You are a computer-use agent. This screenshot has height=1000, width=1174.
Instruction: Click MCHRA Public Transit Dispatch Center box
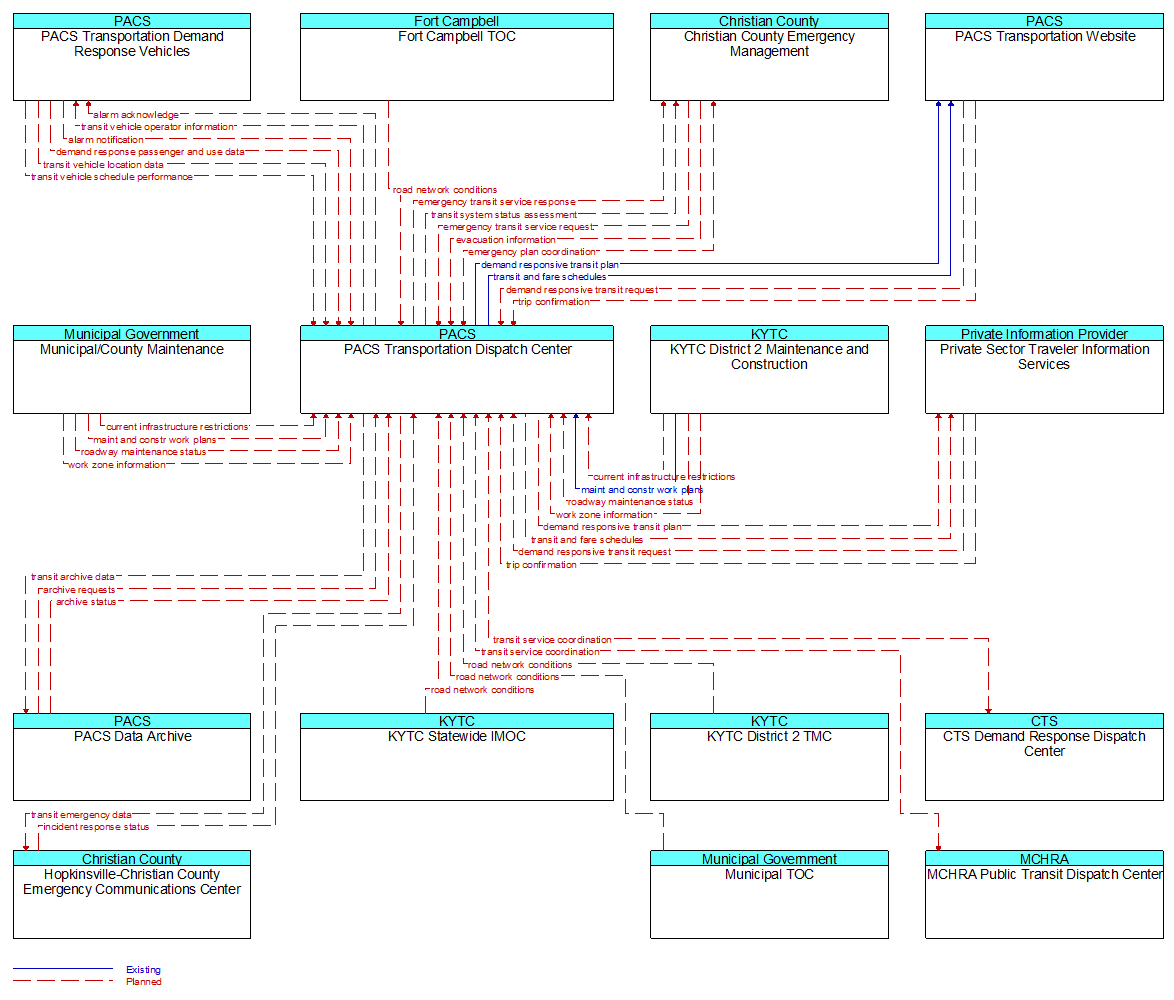pos(1044,894)
